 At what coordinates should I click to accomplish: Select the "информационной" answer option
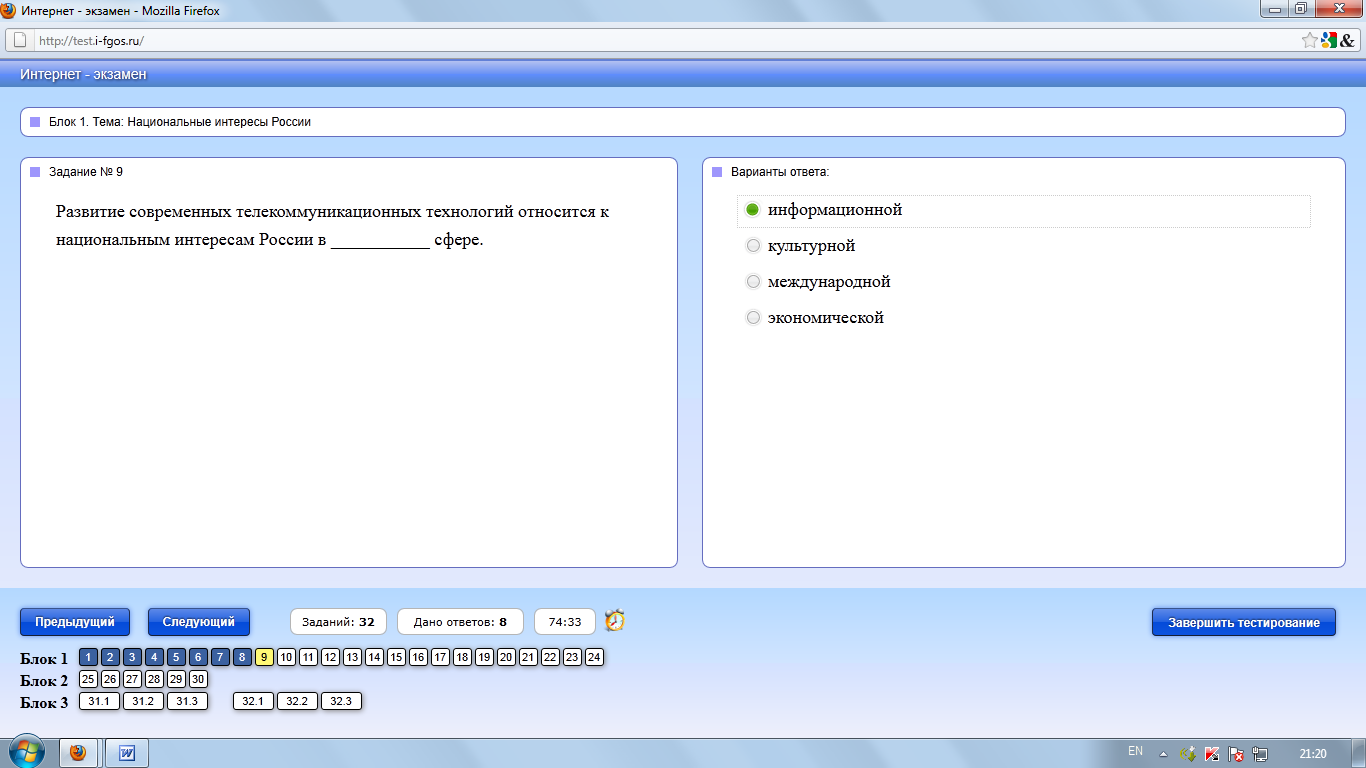pos(753,210)
